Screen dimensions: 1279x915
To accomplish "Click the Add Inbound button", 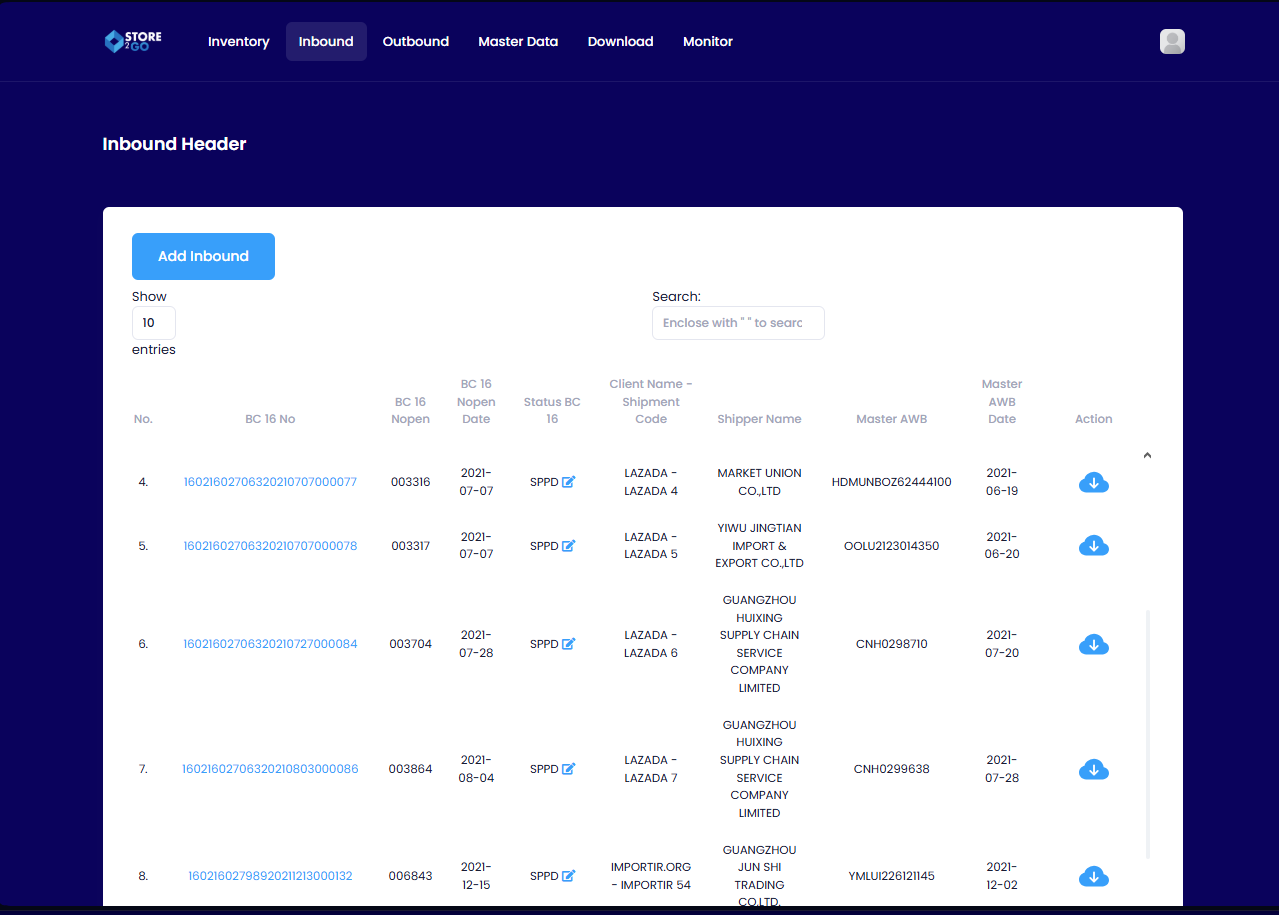I will (203, 256).
